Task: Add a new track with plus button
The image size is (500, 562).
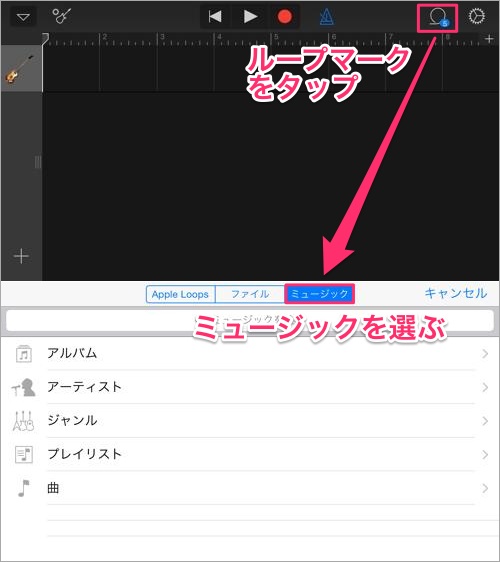Action: (x=21, y=256)
